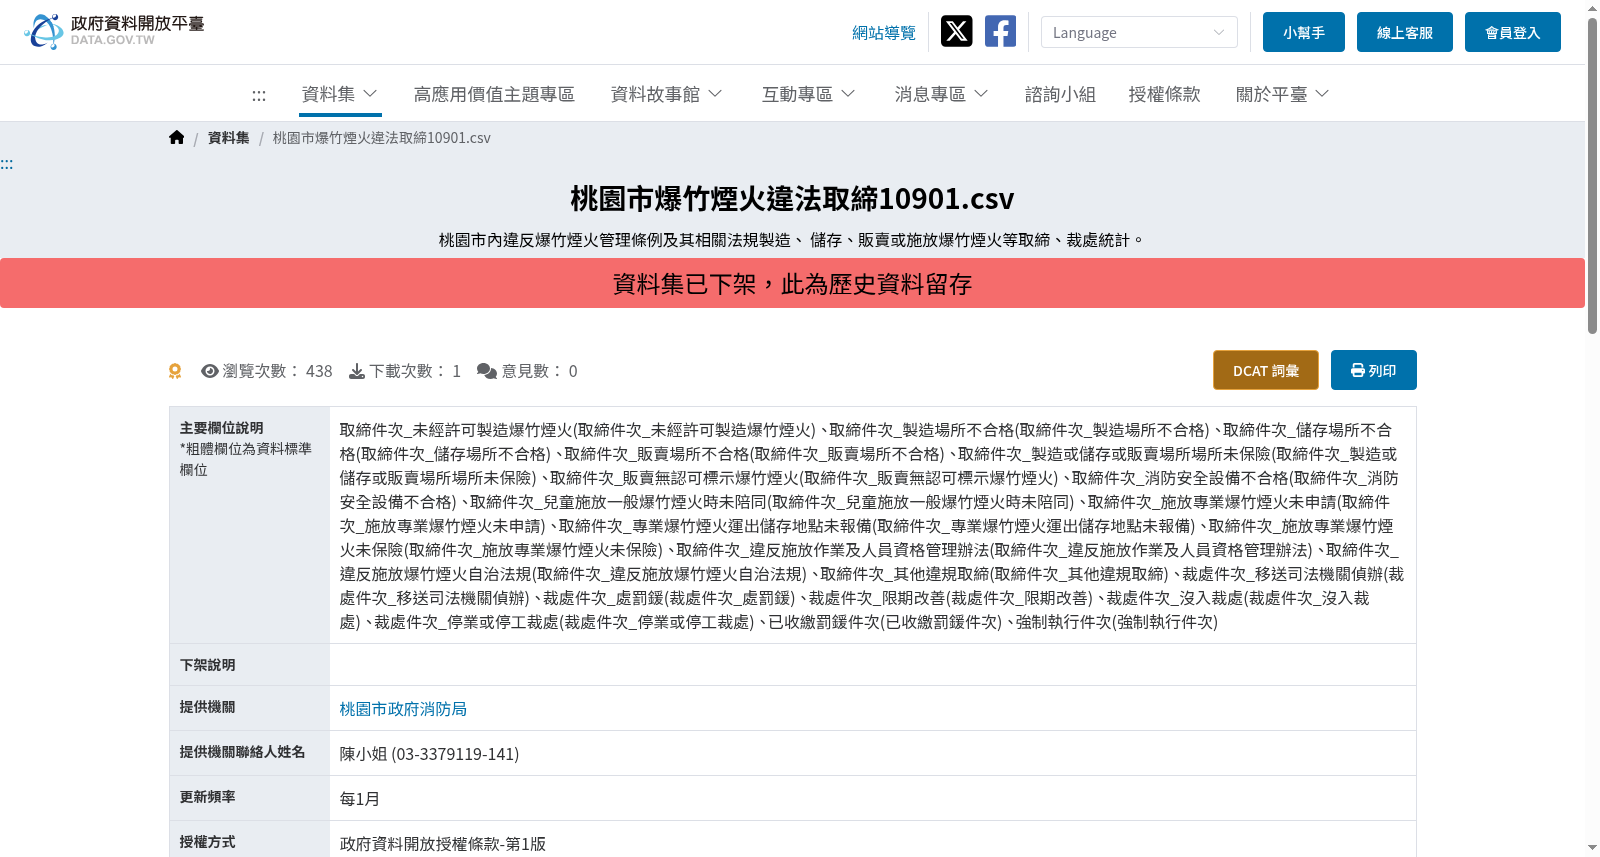Screen dimensions: 1600x857
Task: Click the 更新頻率 row label
Action: [x=208, y=797]
